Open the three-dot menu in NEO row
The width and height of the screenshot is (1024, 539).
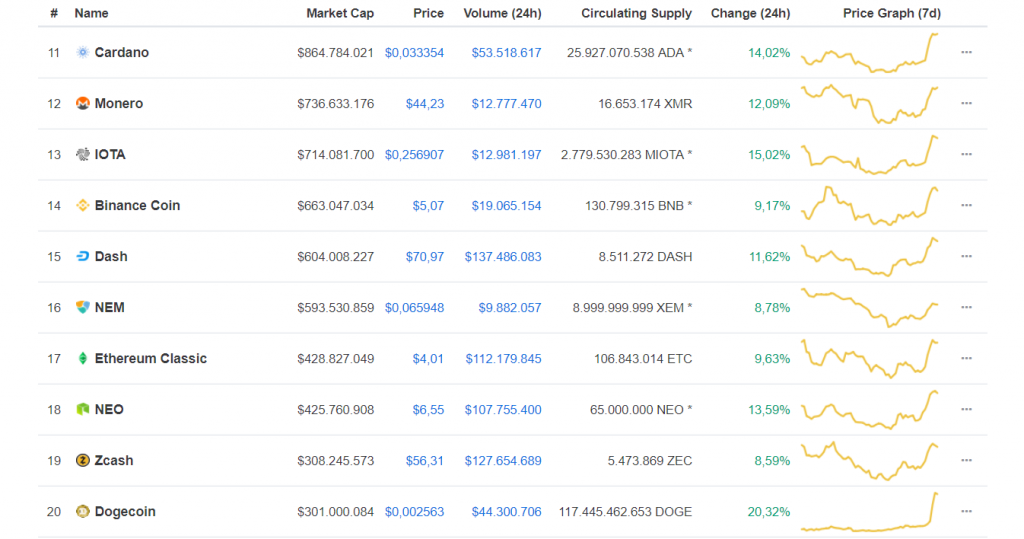[x=967, y=409]
